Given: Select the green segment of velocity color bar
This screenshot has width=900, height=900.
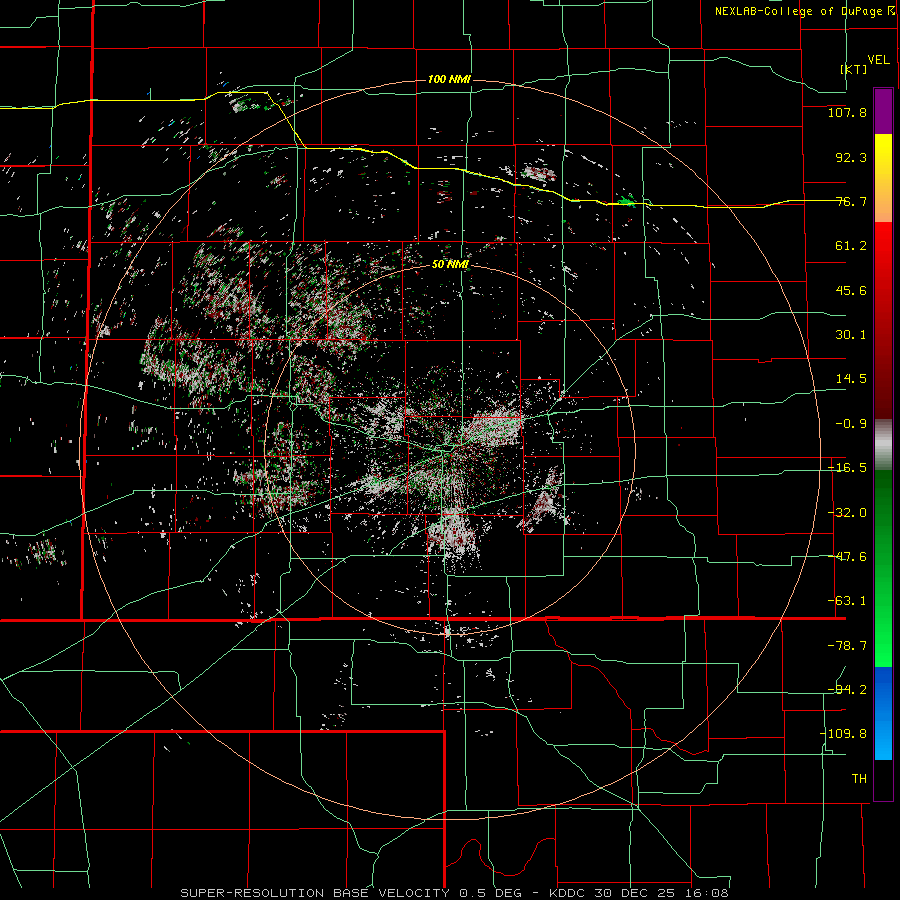Looking at the screenshot, I should (x=883, y=568).
